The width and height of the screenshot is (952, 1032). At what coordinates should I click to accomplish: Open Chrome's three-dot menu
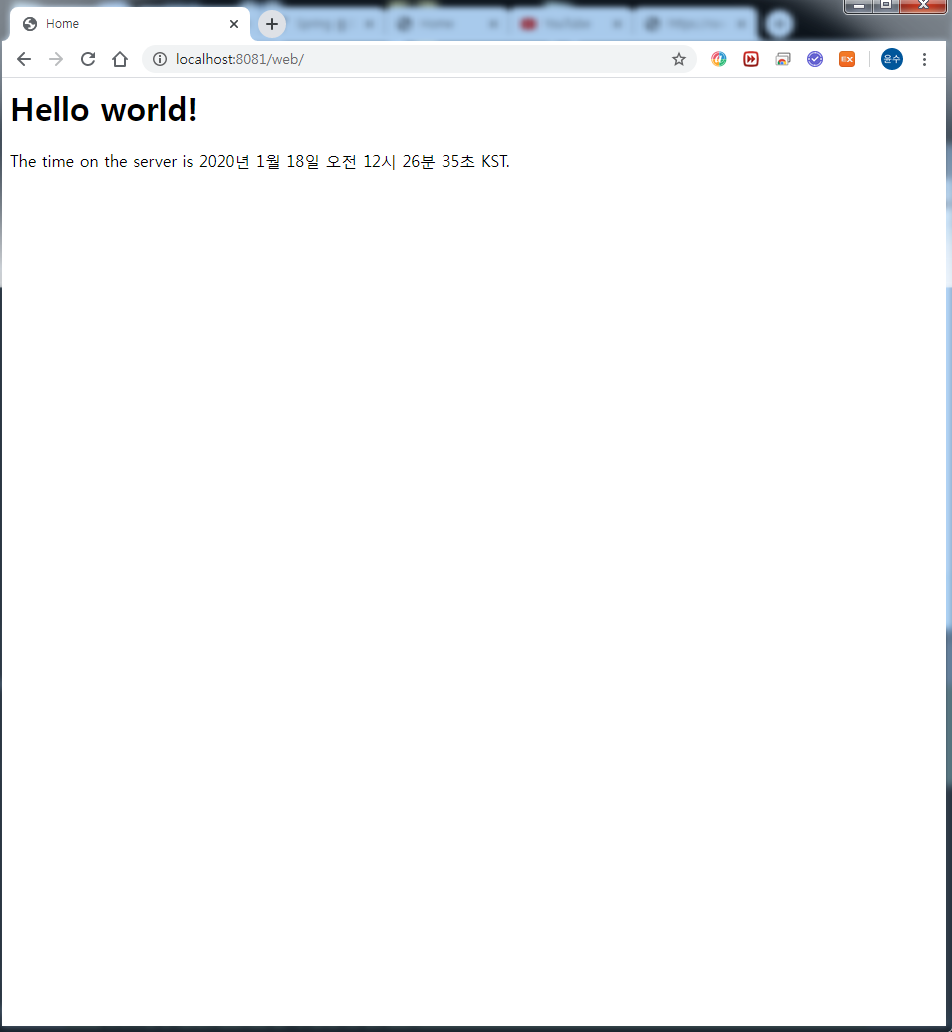click(x=924, y=59)
